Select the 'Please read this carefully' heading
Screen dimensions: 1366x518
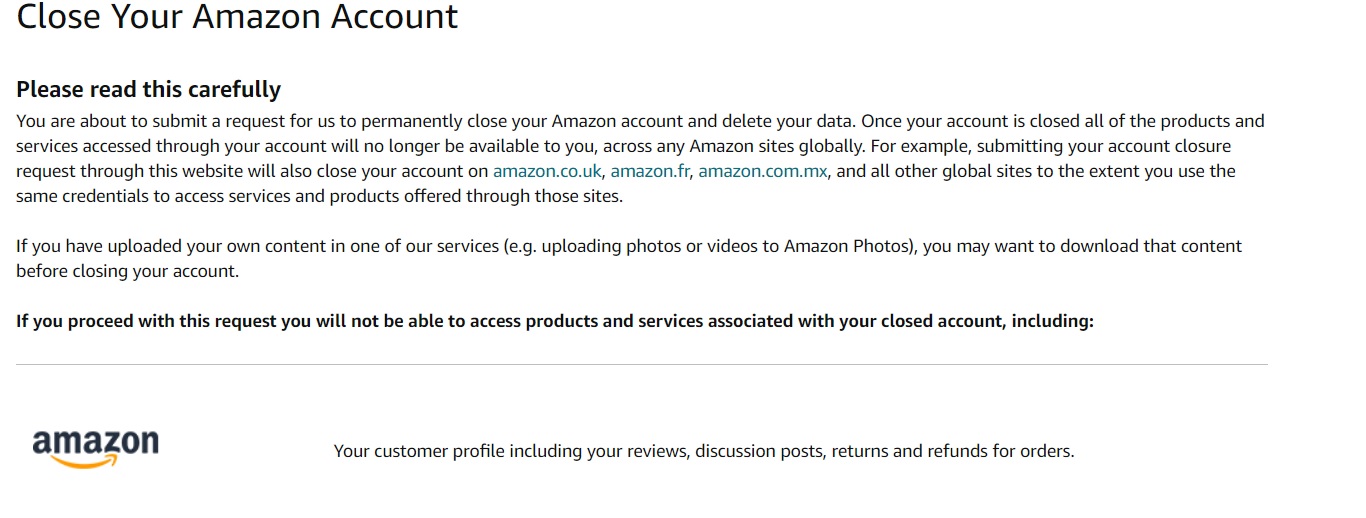click(x=148, y=89)
